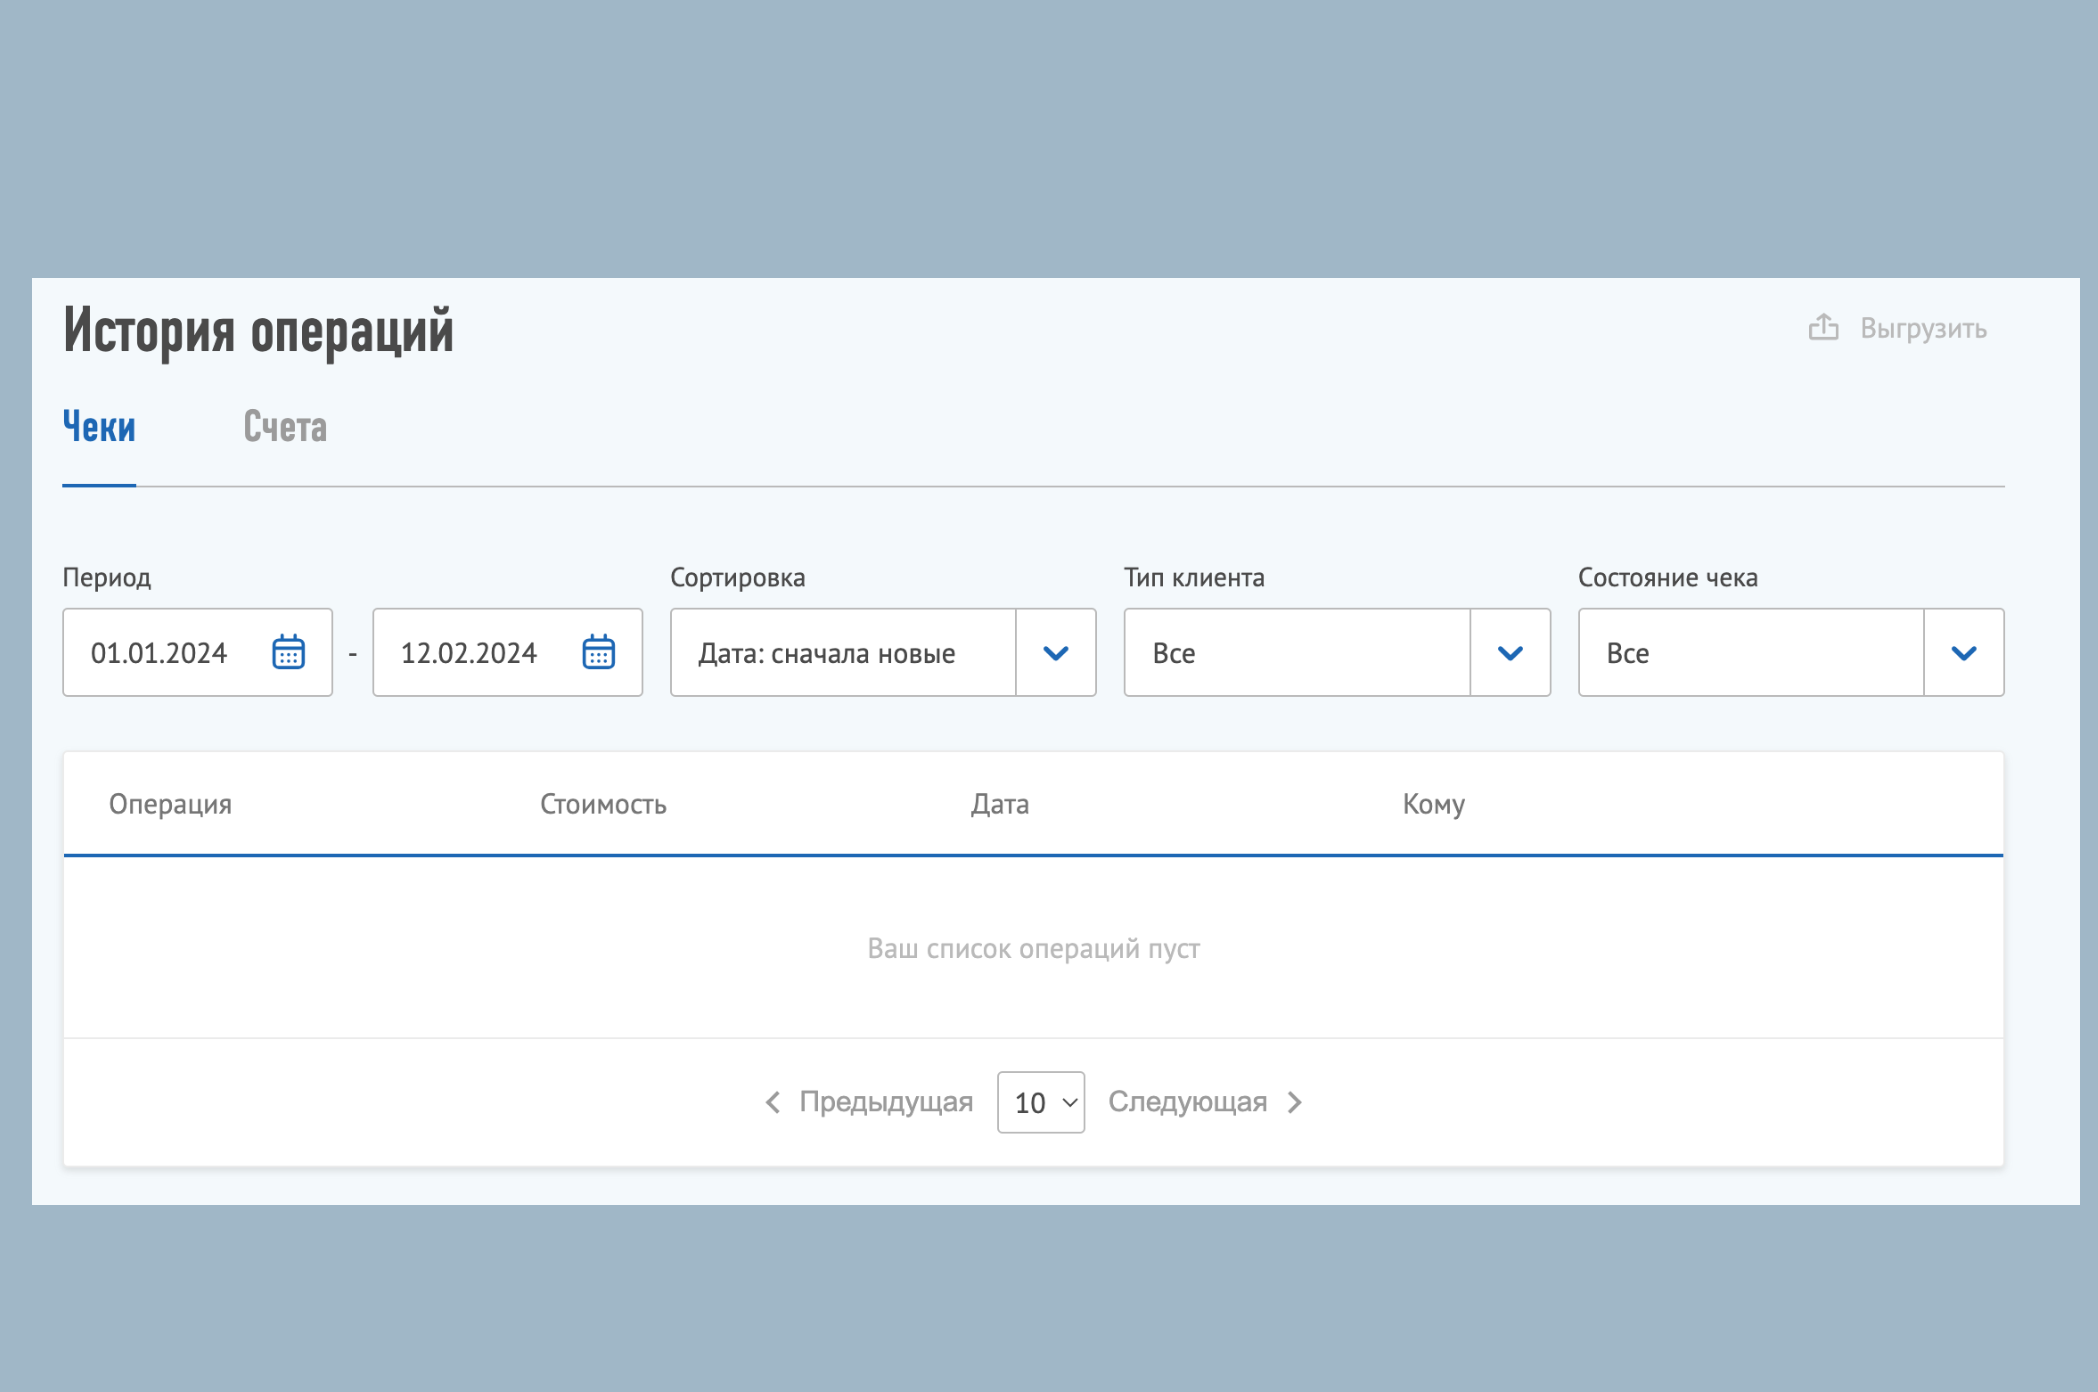This screenshot has height=1392, width=2098.
Task: Click Операция column header
Action: tap(170, 804)
